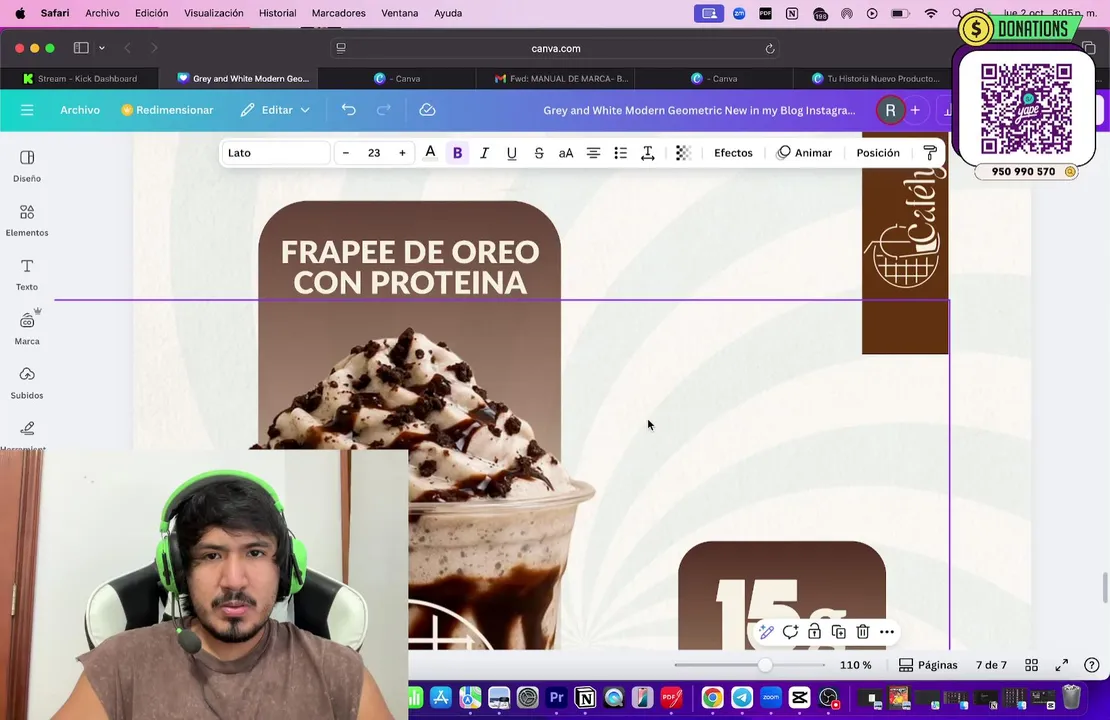Viewport: 1110px width, 720px height.
Task: Toggle bold formatting
Action: [x=457, y=153]
